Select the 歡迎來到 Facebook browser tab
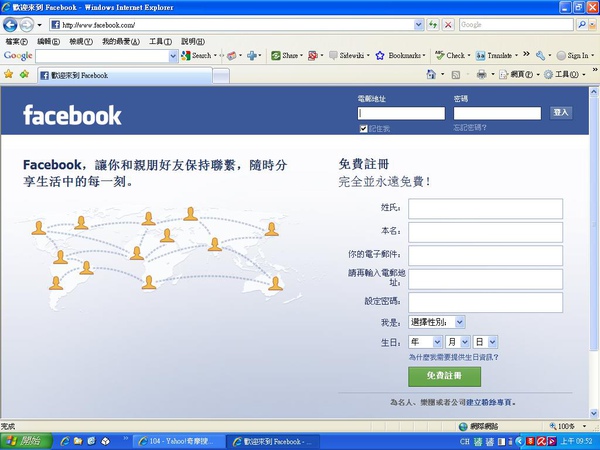The image size is (600, 450). [125, 75]
